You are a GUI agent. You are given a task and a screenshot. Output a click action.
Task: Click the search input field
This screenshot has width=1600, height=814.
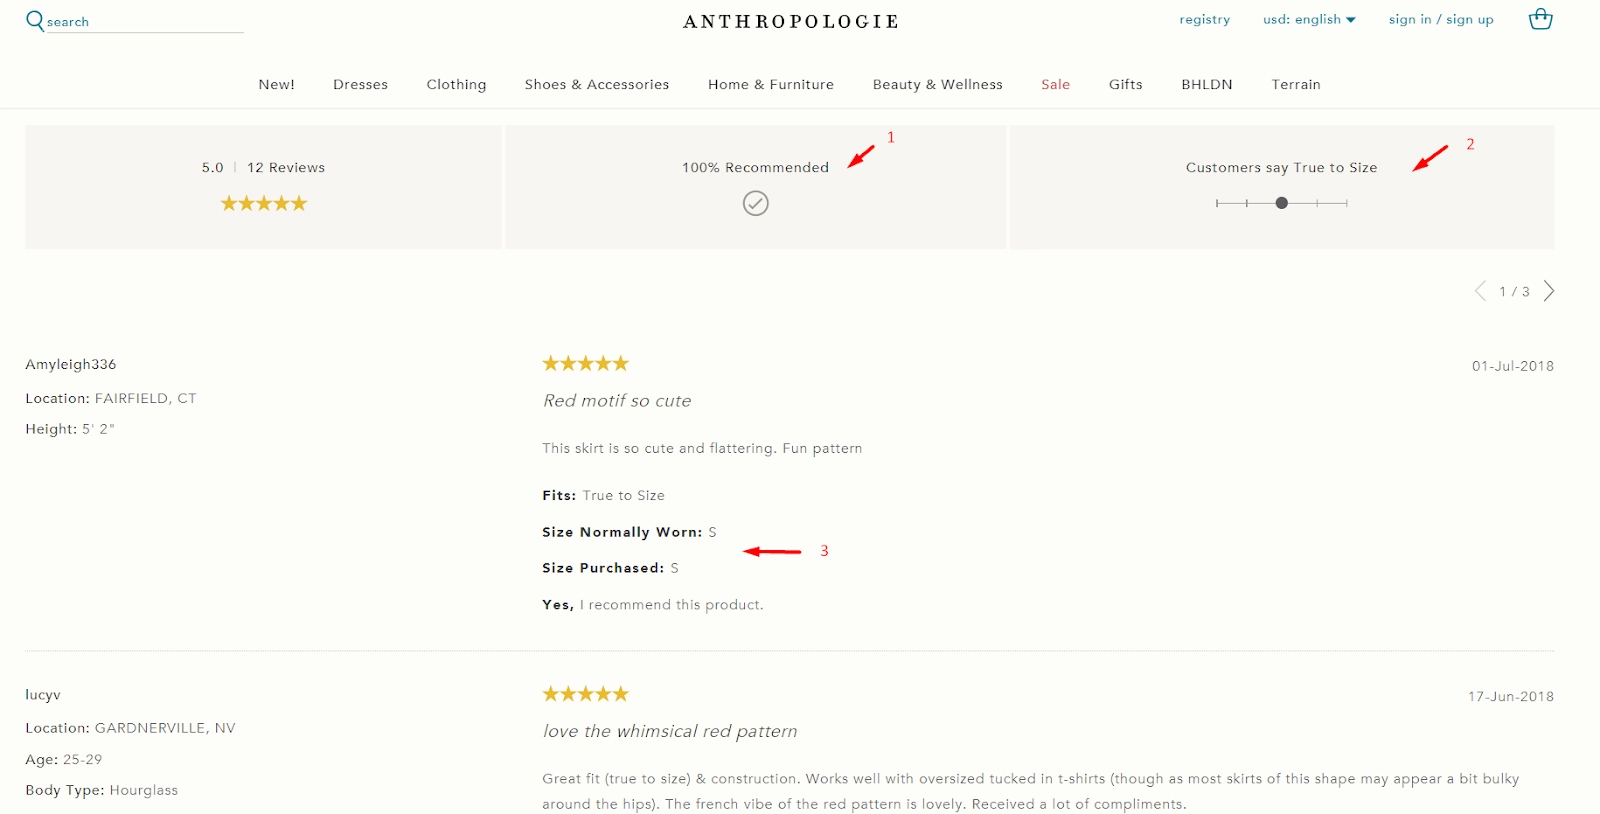point(145,22)
